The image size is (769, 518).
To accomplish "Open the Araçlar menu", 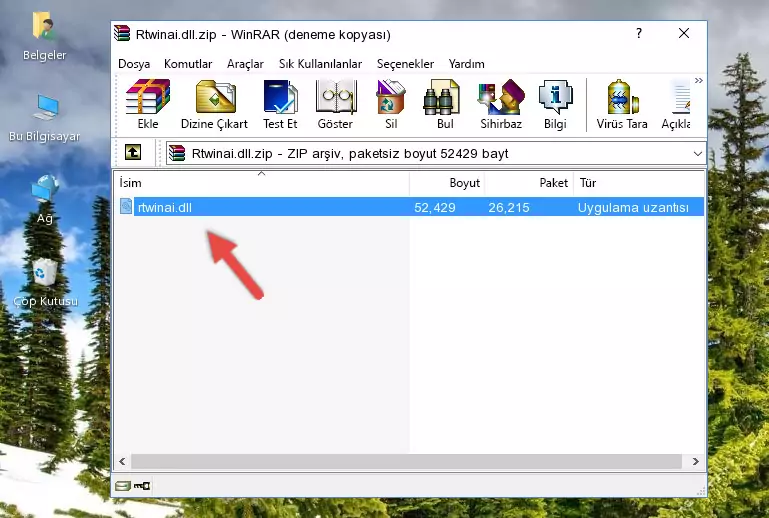I will coord(245,64).
